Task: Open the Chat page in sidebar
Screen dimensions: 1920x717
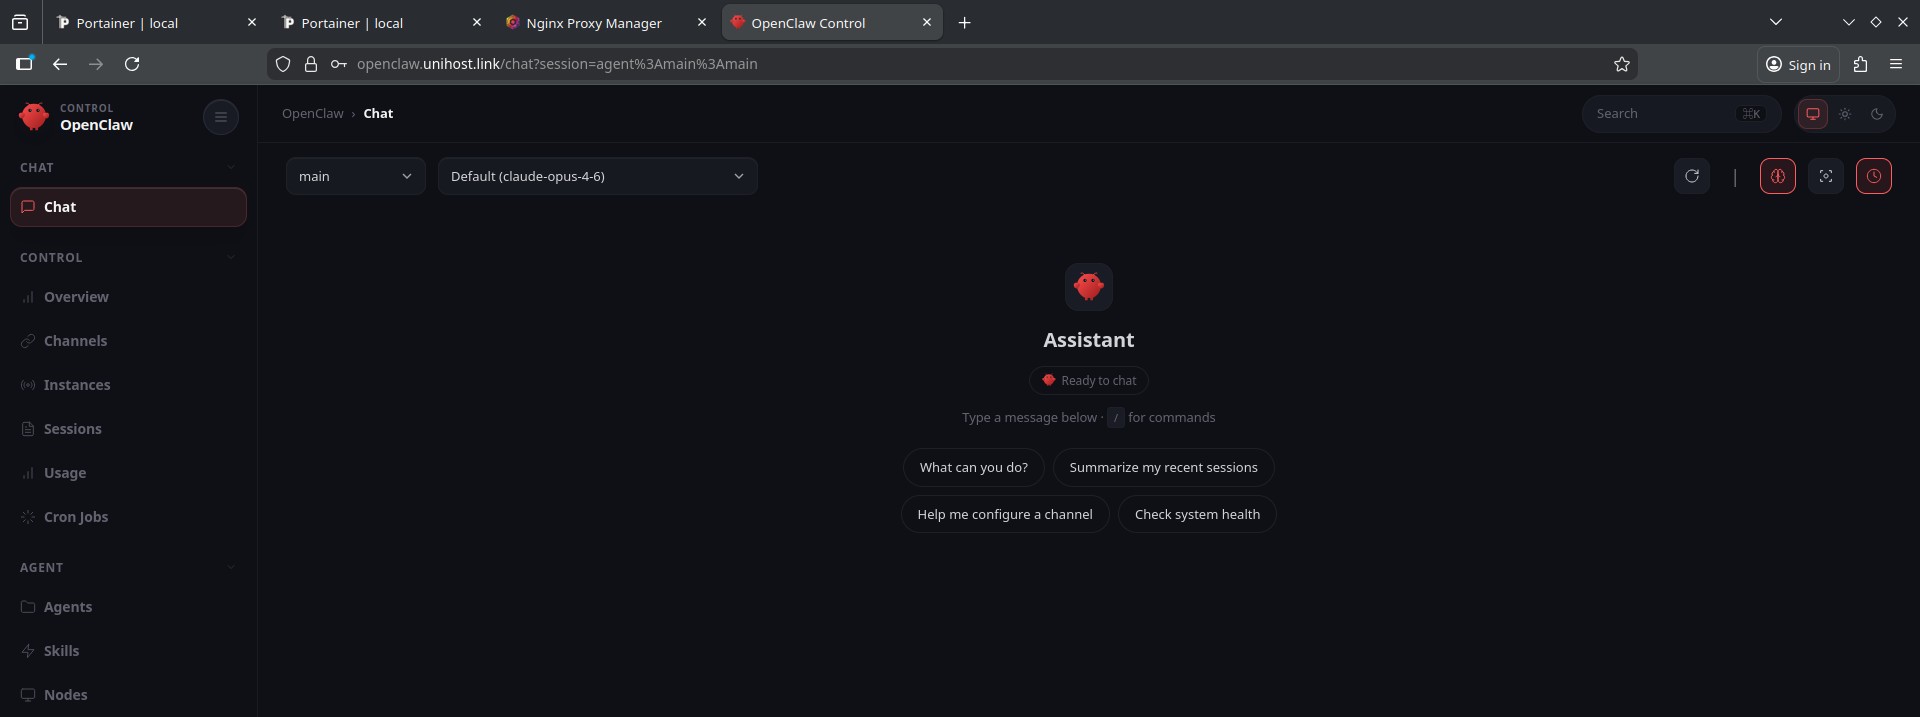Action: tap(128, 207)
